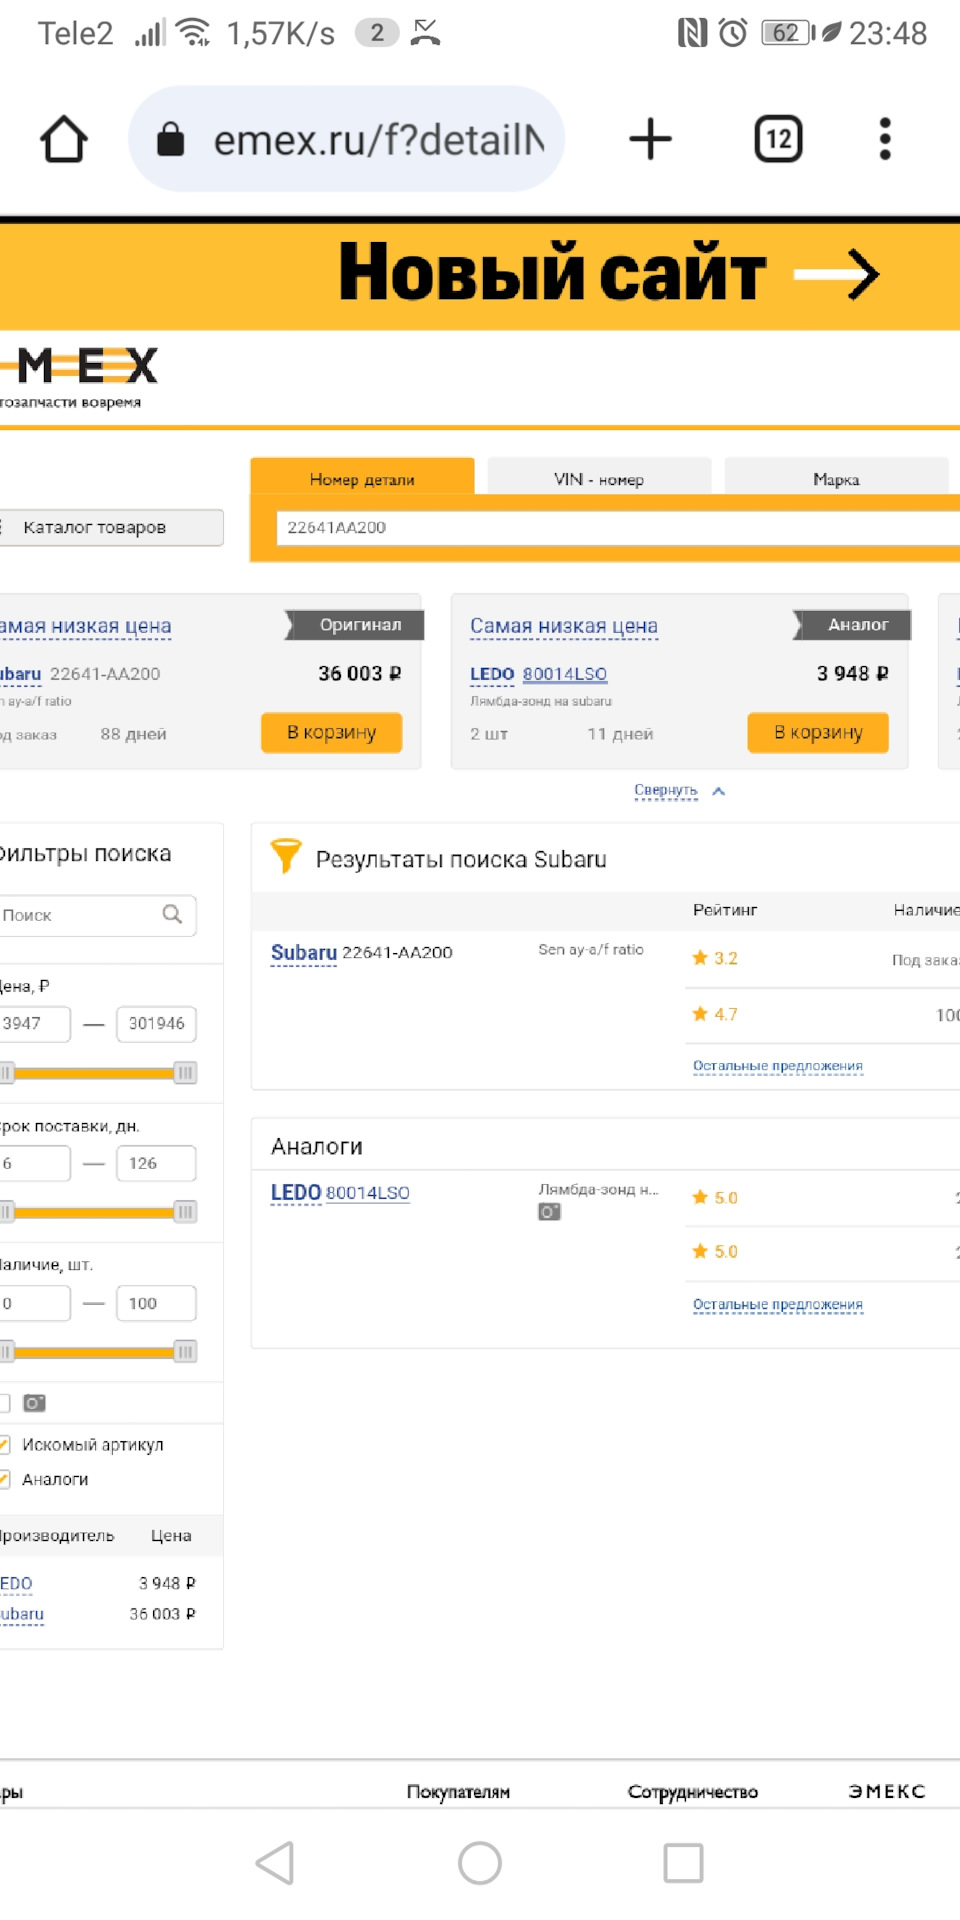Screen dimensions: 960x1920
Task: Tap the search magnifier icon in filters
Action: pos(172,914)
